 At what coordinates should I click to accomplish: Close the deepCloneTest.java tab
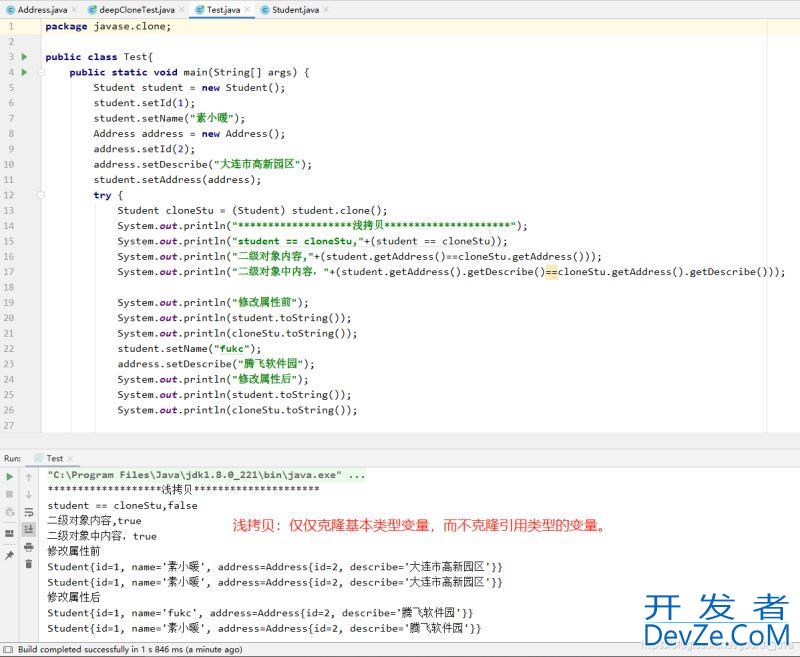click(182, 10)
